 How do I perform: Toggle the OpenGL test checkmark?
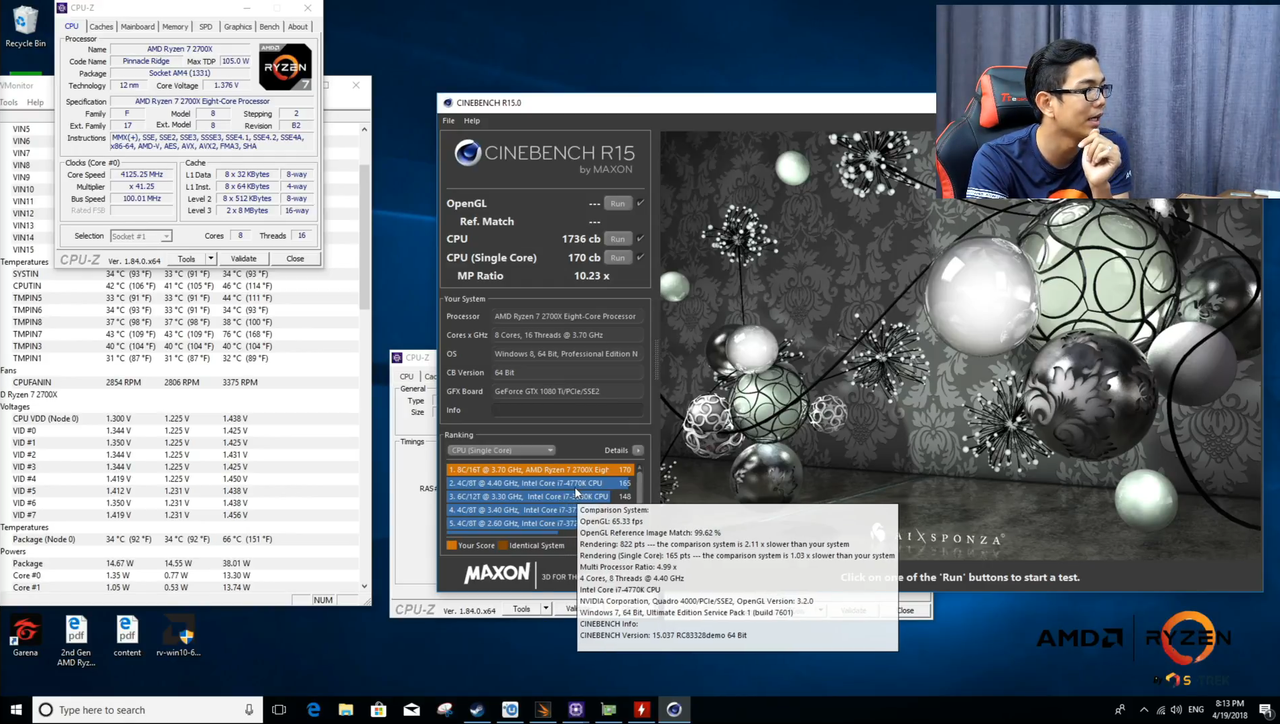[x=640, y=203]
